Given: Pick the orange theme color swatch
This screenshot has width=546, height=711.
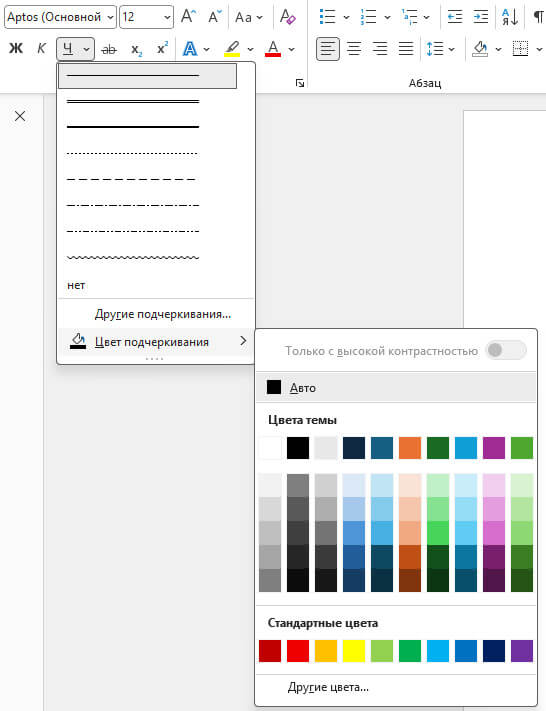Looking at the screenshot, I should point(410,448).
